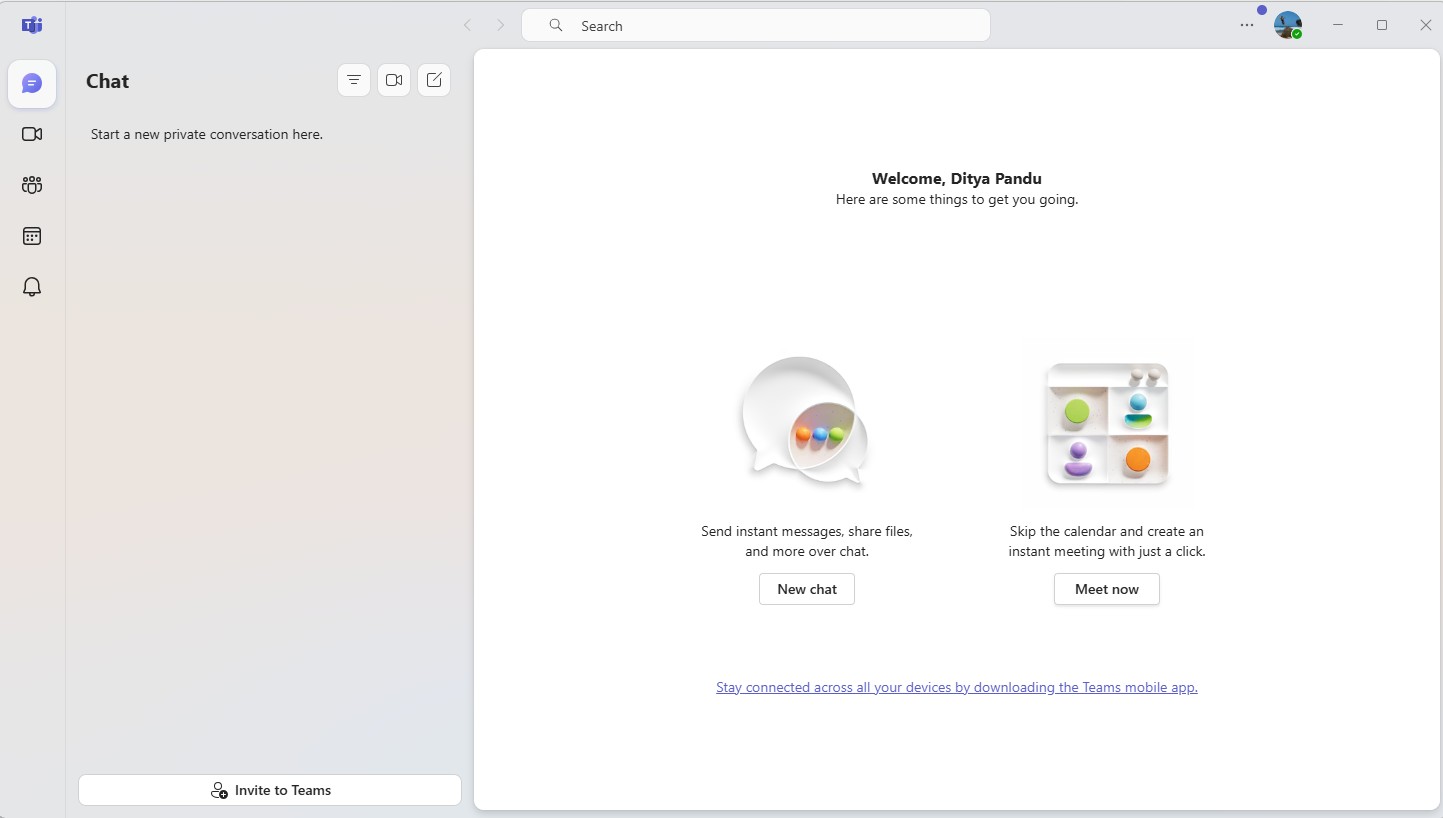Open the Communities people icon in sidebar
Screen dimensions: 1443x818
(32, 185)
